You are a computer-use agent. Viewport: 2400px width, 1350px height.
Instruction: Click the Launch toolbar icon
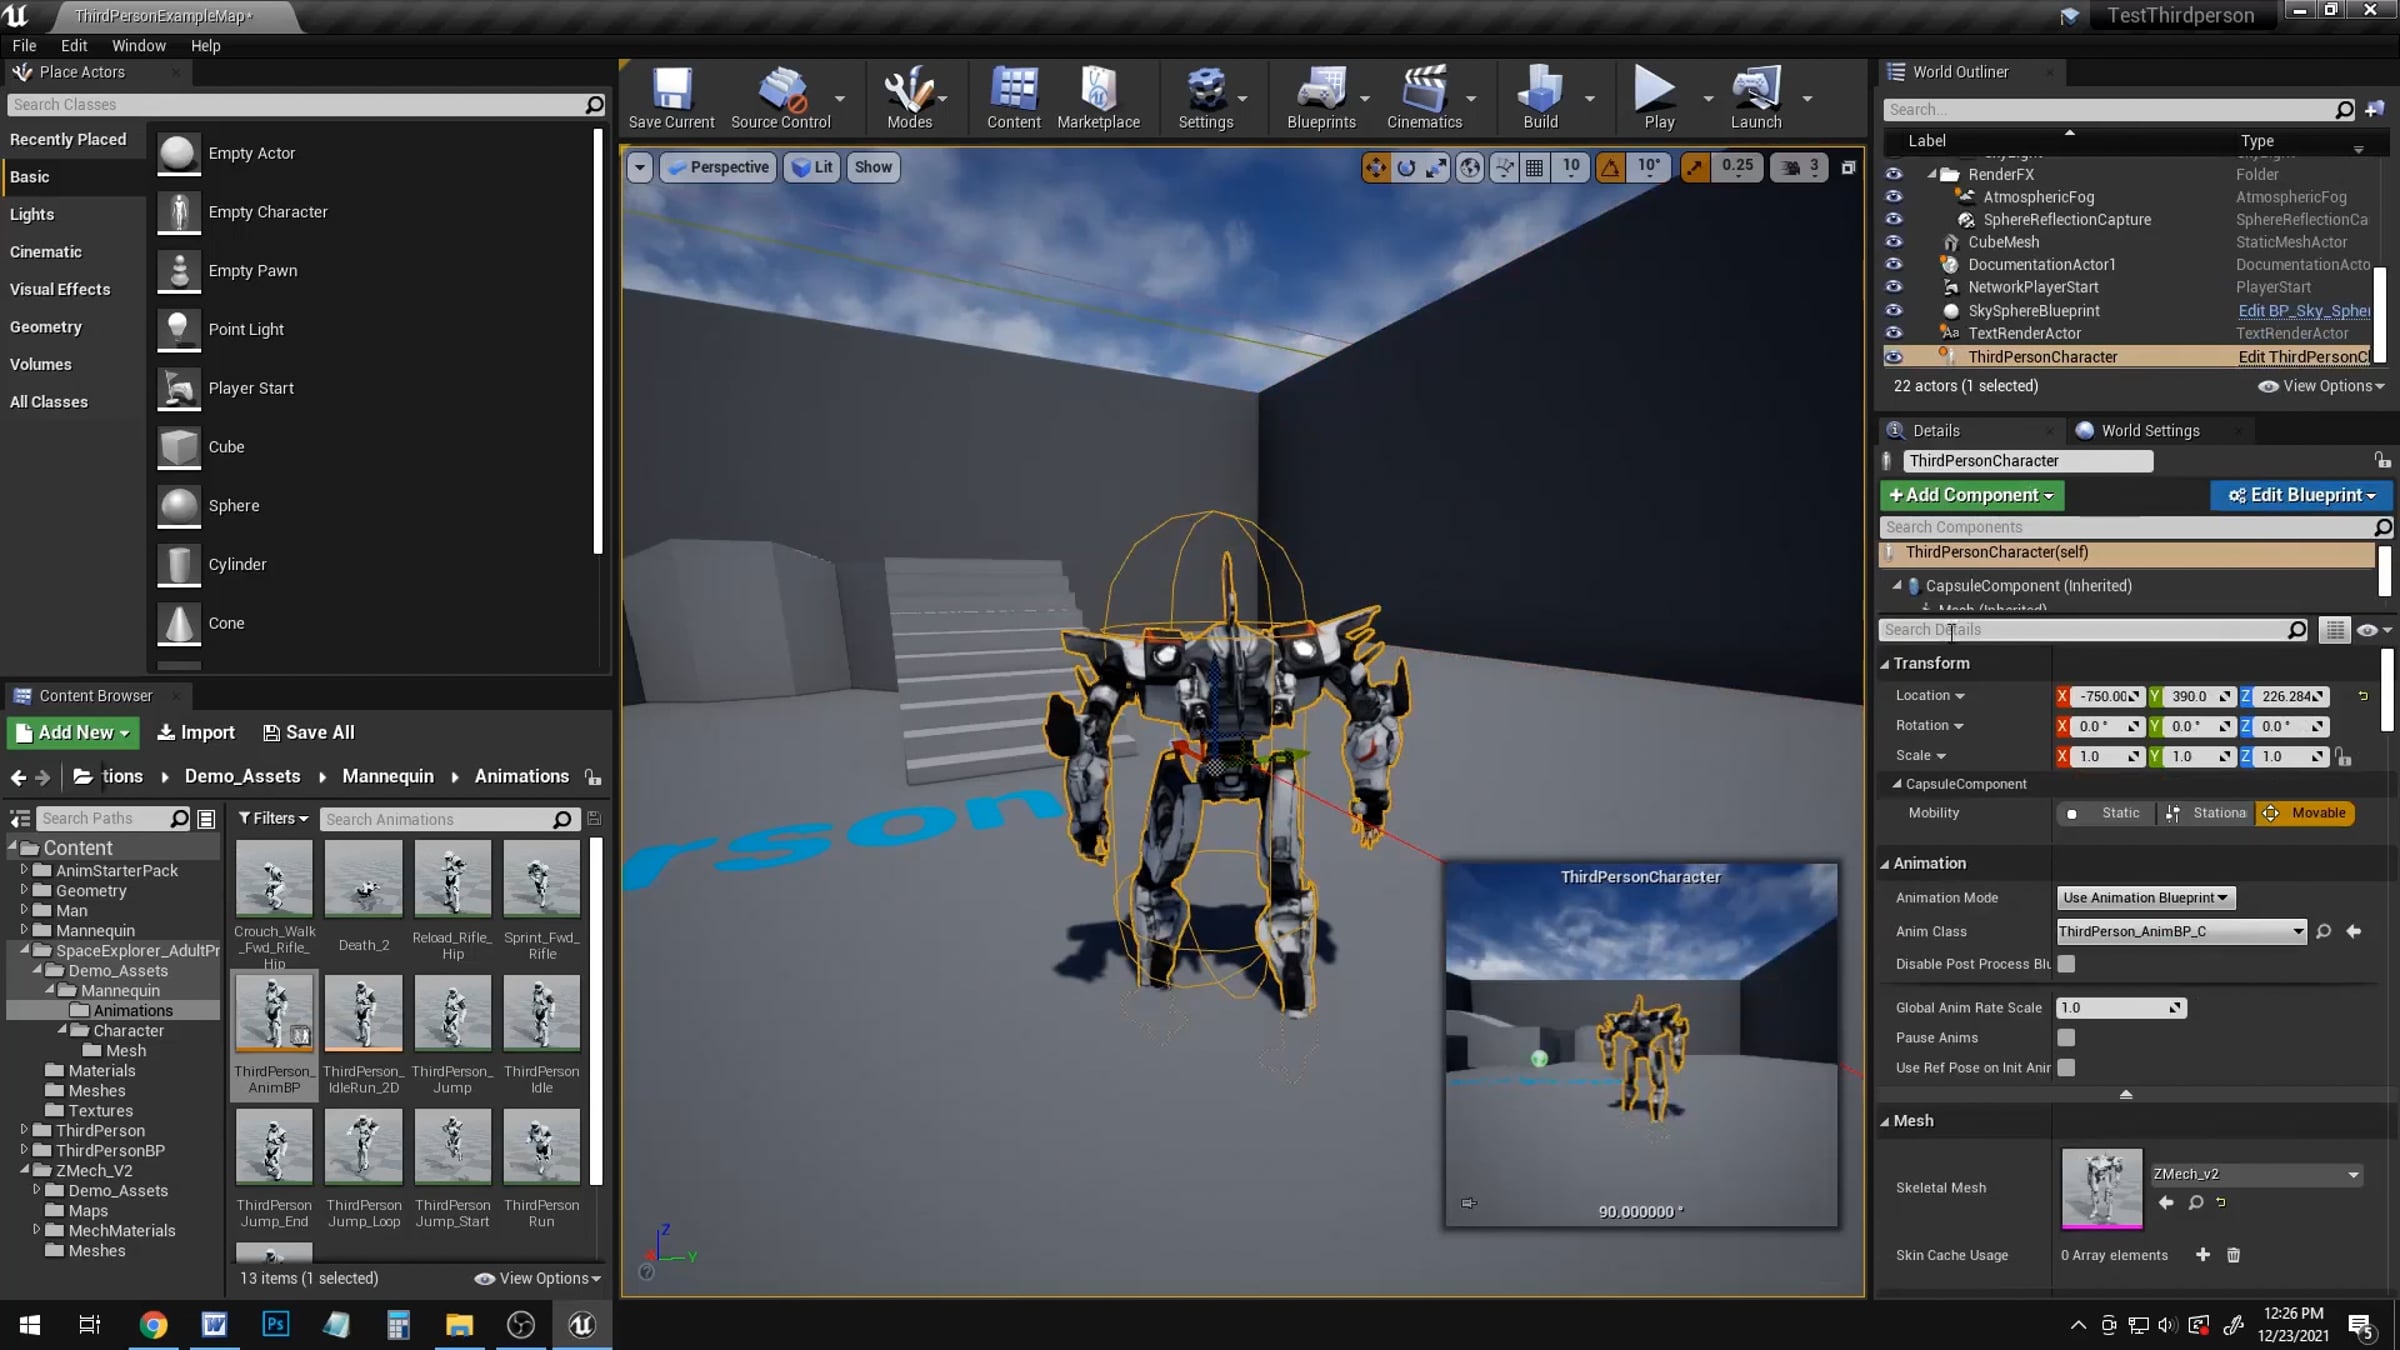1756,98
